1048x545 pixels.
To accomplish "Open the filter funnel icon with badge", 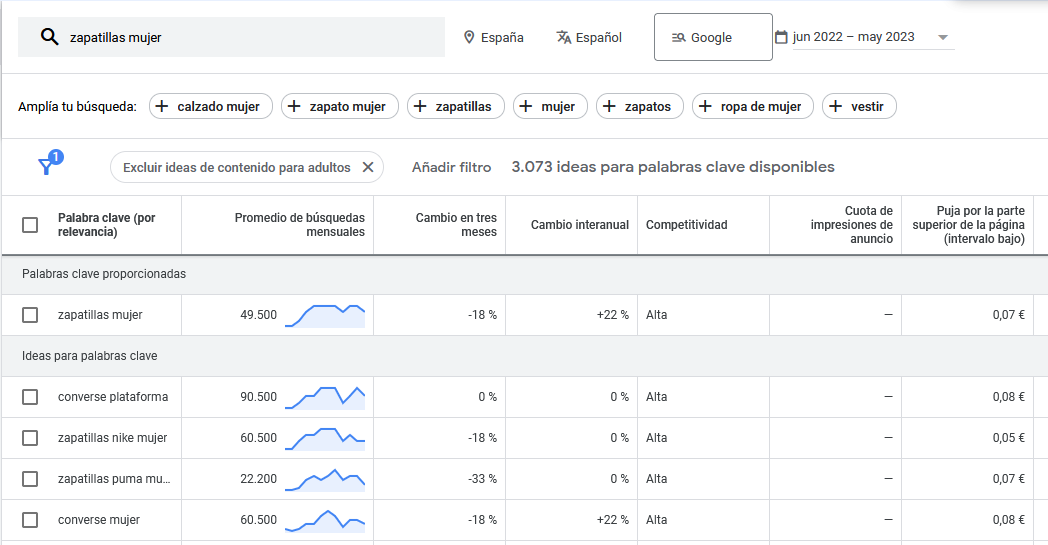I will coord(49,162).
